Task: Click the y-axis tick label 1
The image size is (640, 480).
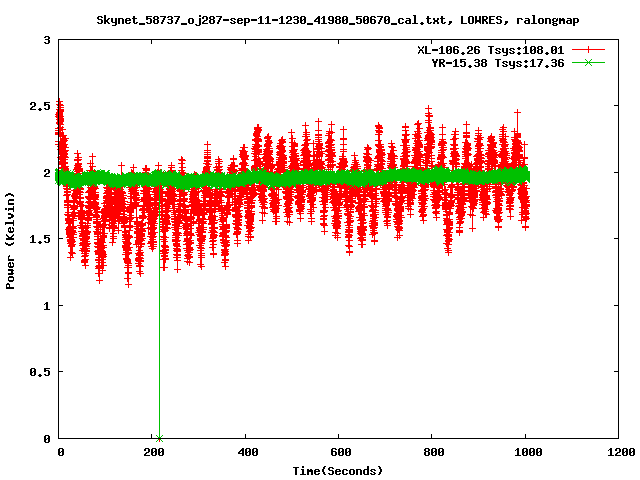Action: (47, 305)
